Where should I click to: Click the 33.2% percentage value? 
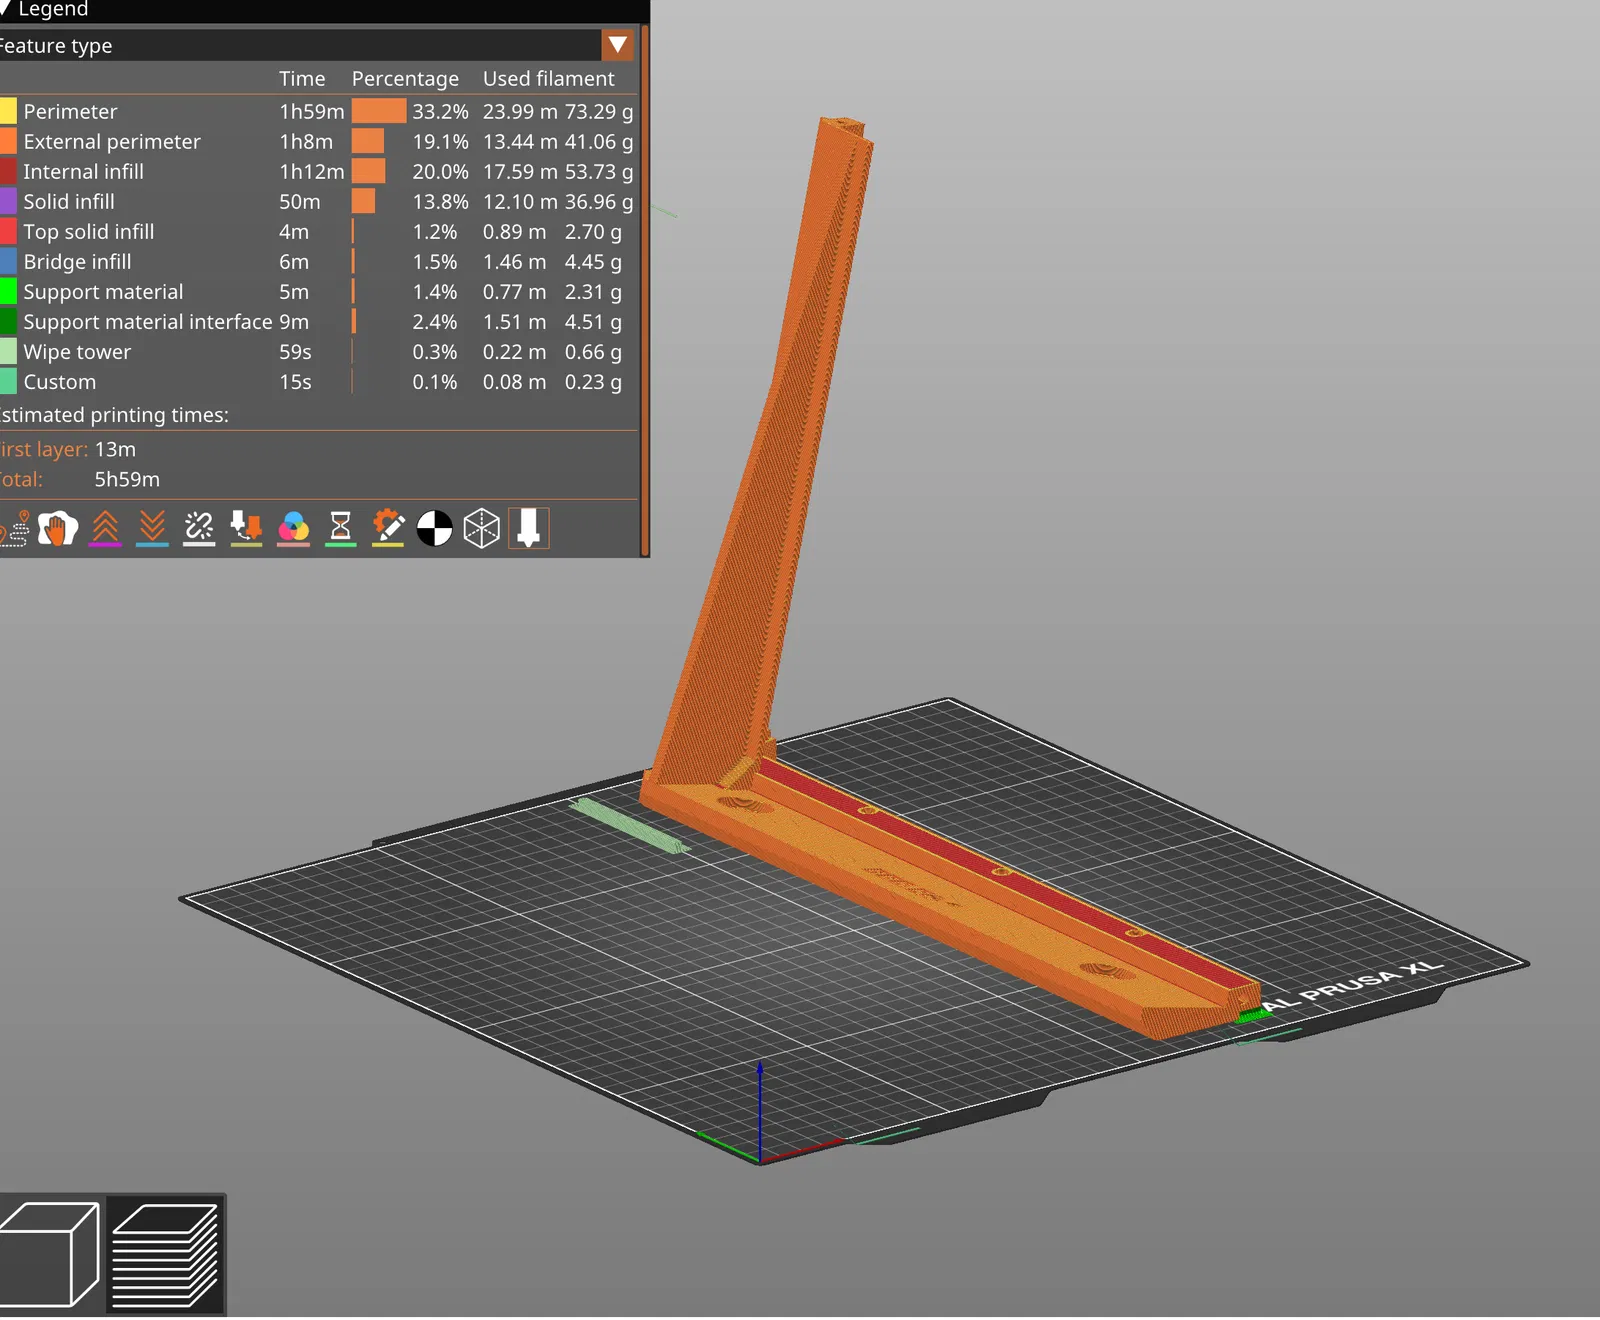[x=440, y=111]
